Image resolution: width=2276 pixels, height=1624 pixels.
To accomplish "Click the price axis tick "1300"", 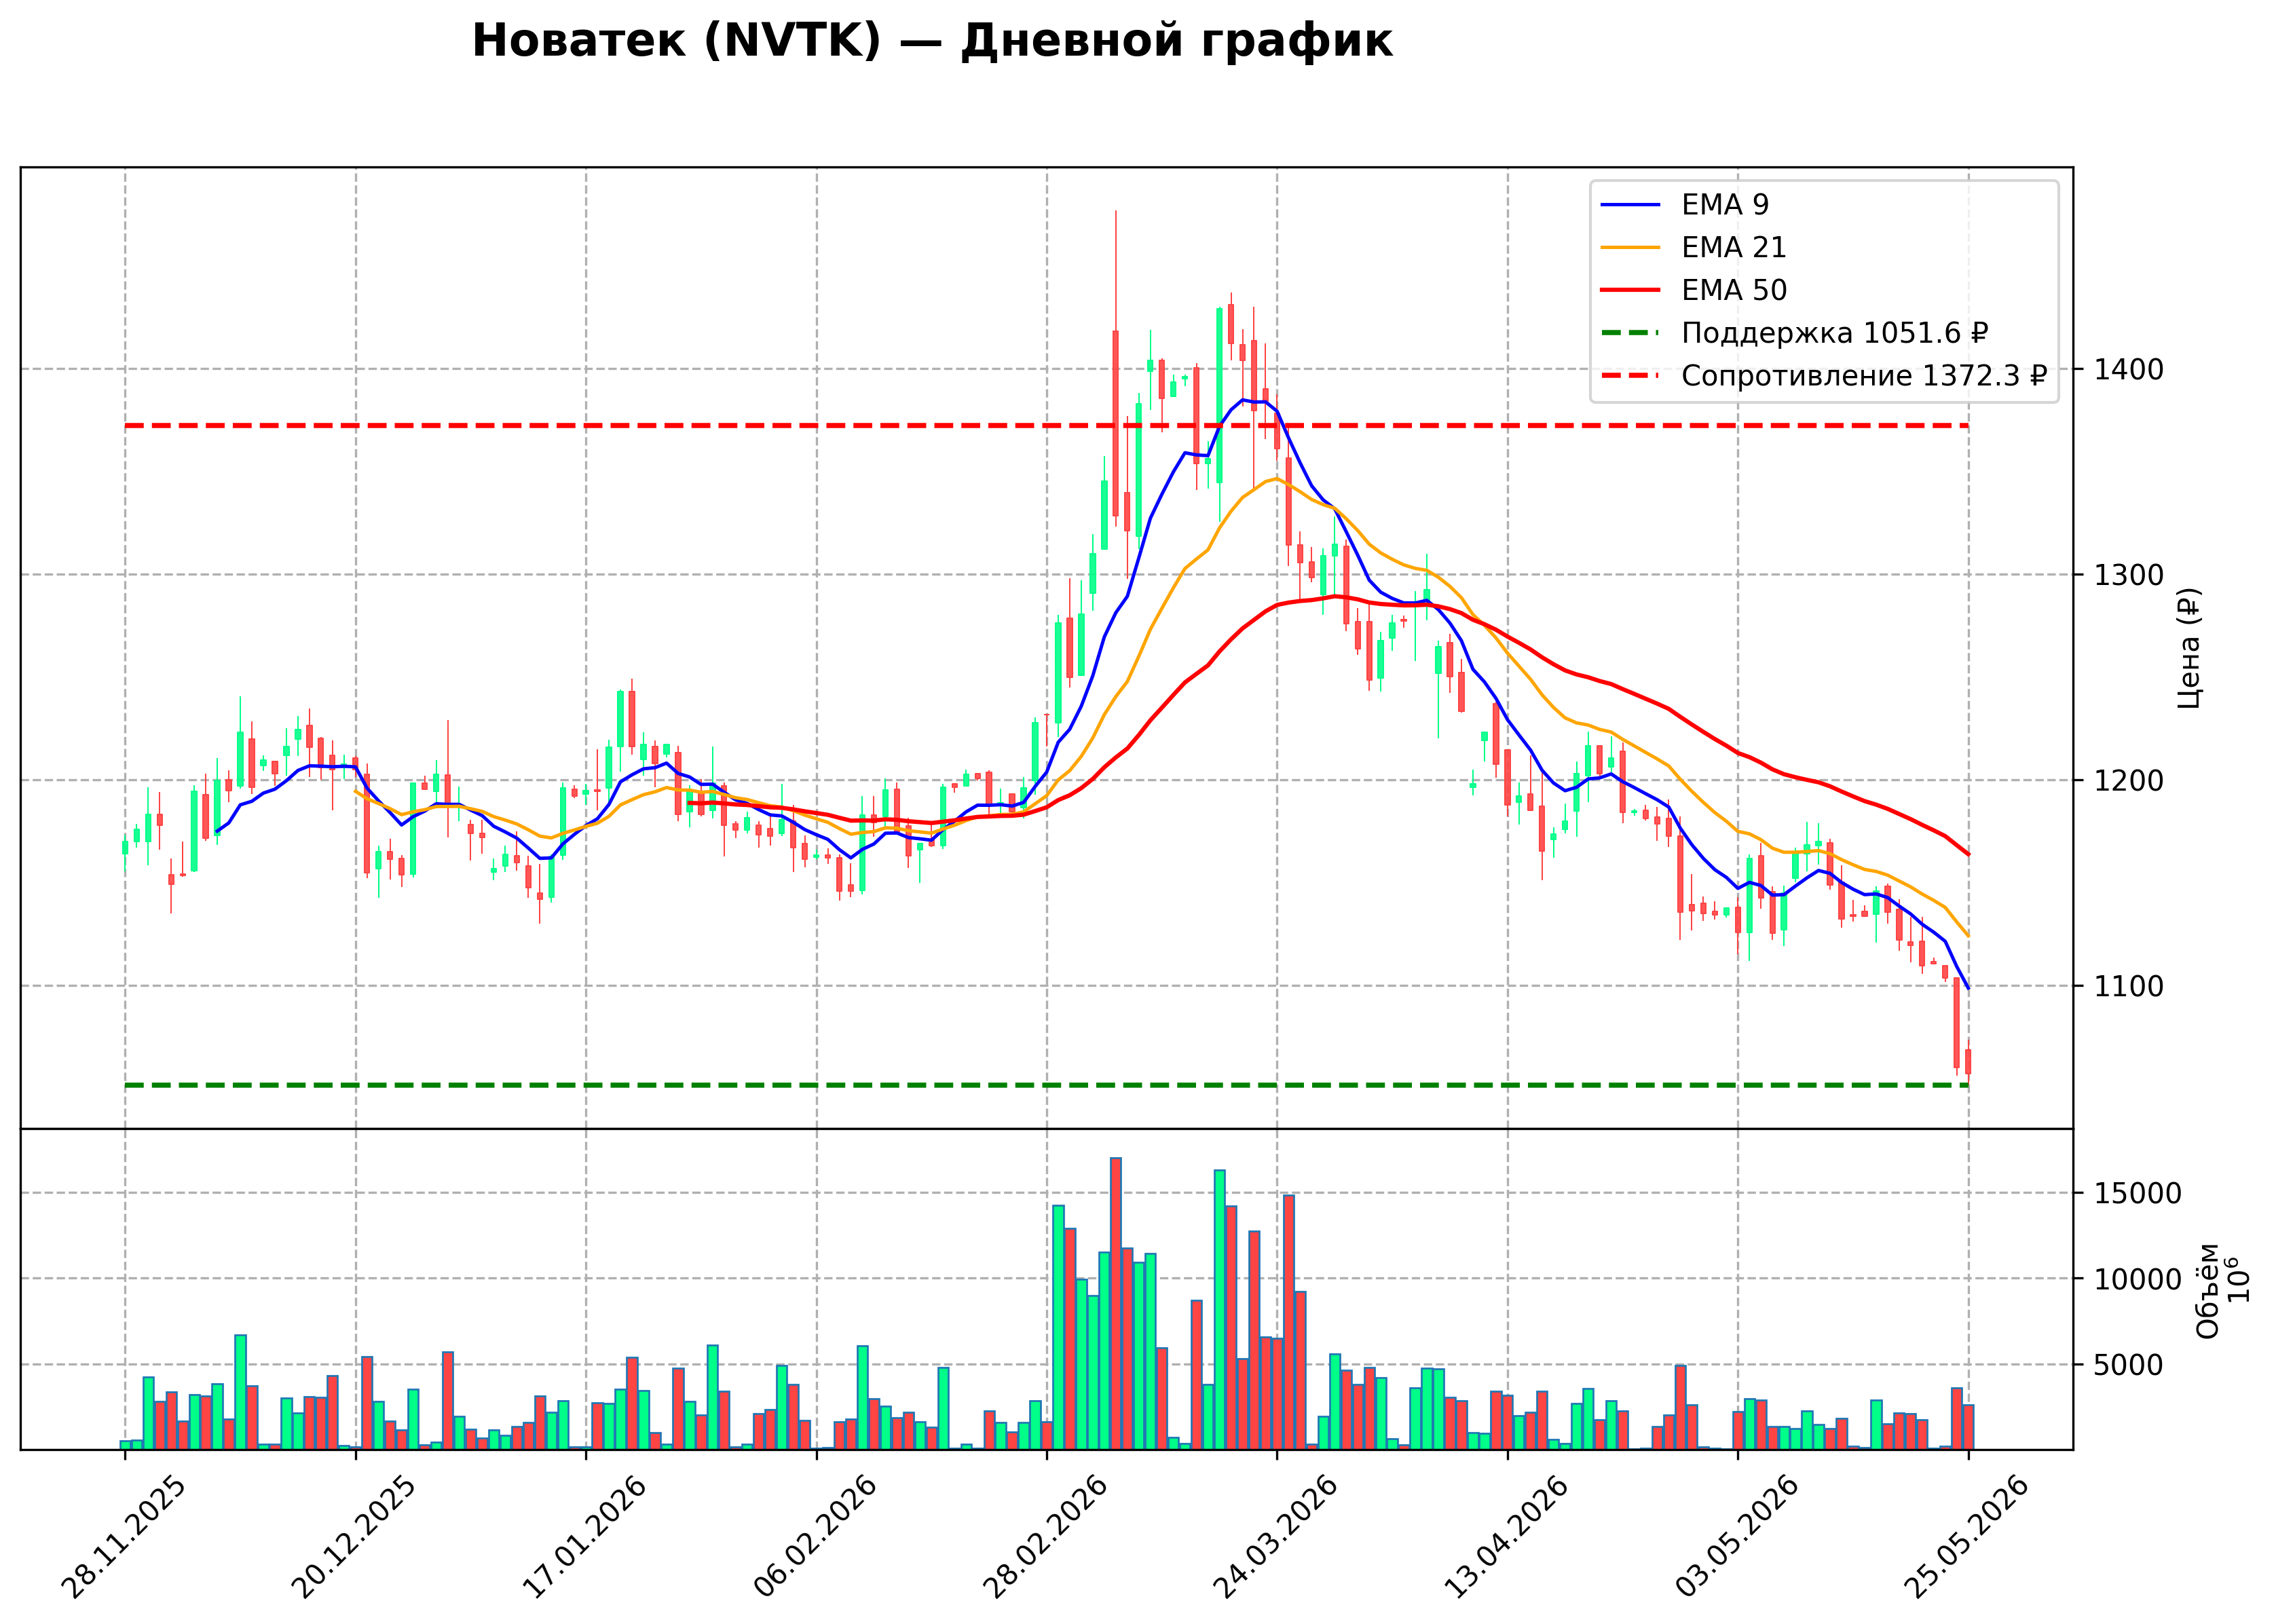I will (x=2129, y=575).
